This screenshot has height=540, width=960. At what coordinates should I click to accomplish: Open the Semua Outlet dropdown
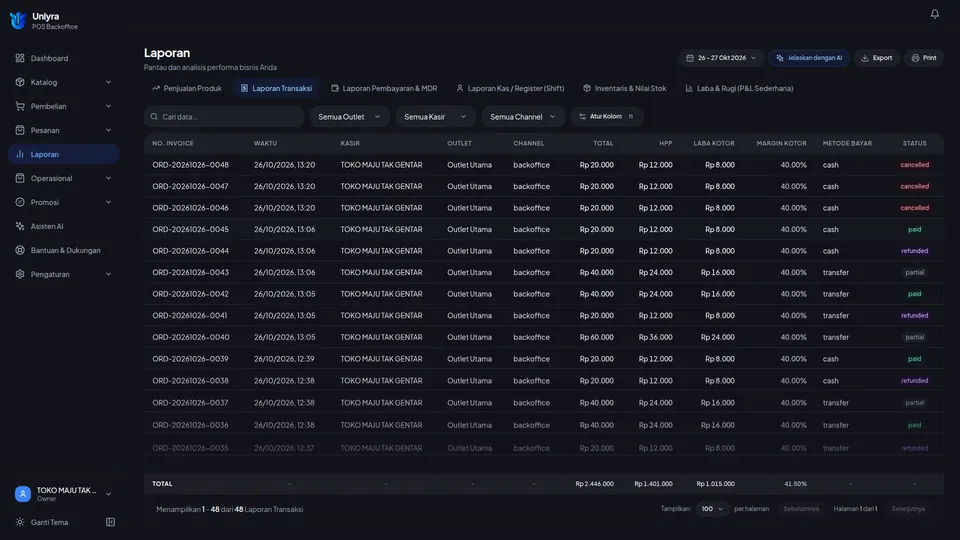tap(350, 116)
